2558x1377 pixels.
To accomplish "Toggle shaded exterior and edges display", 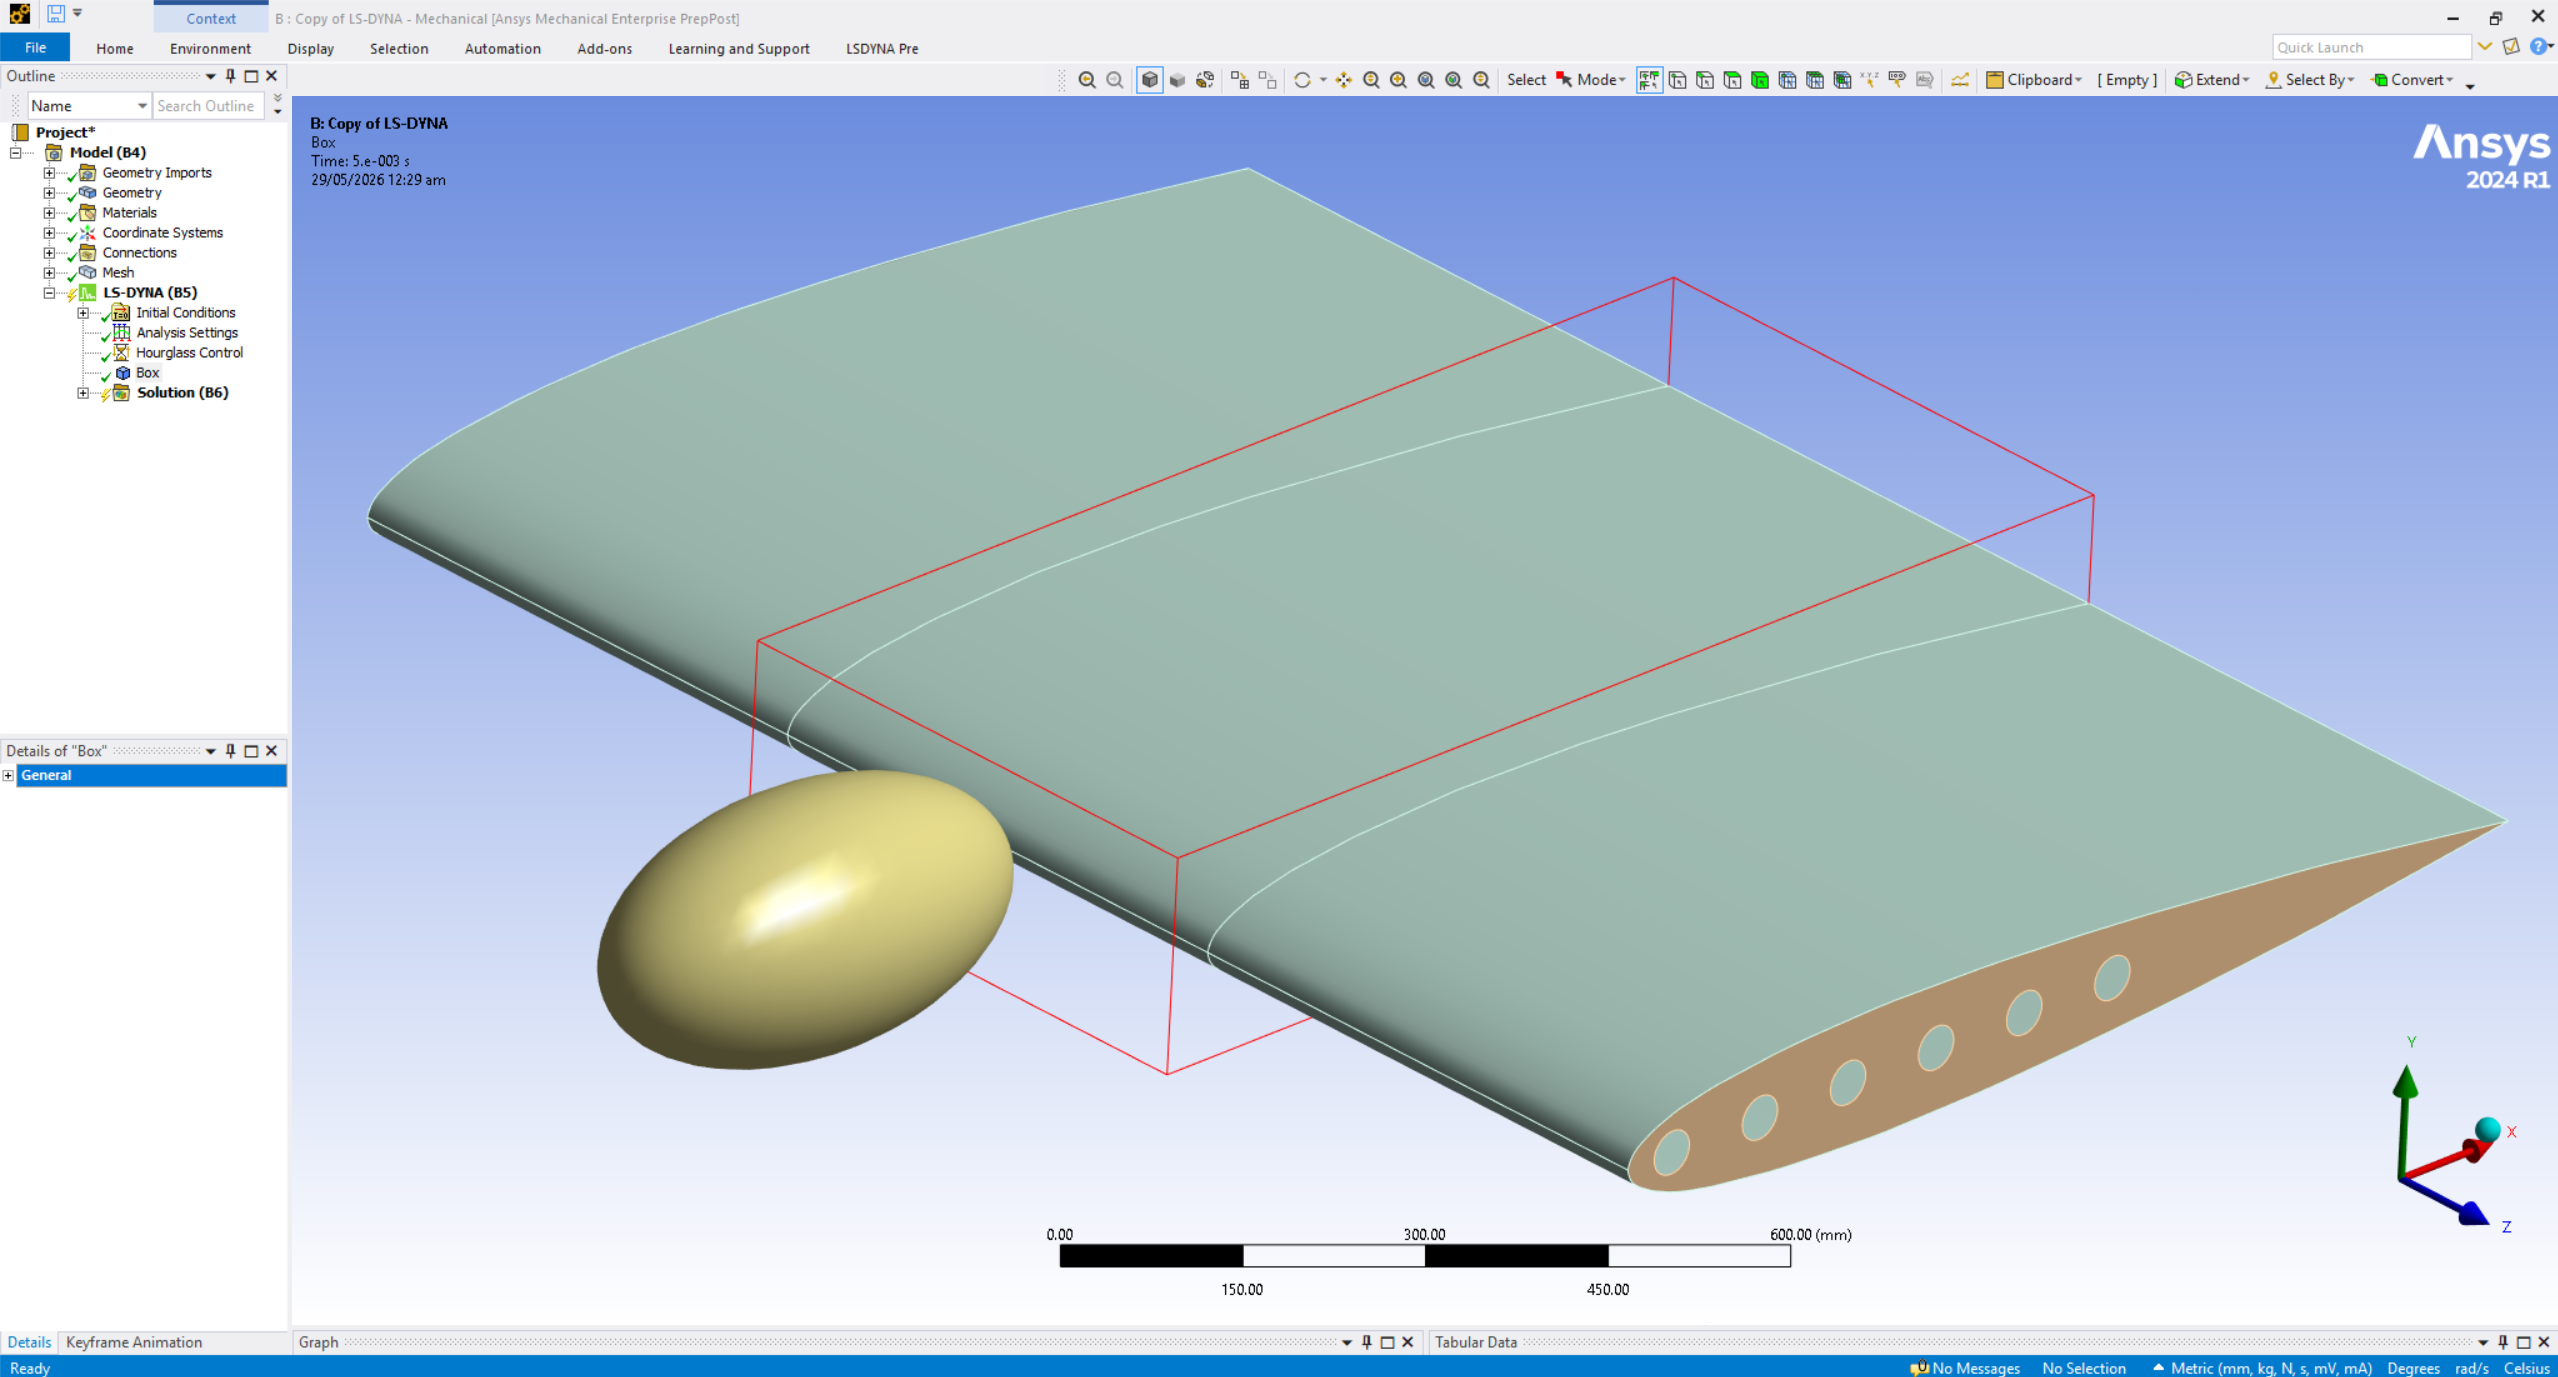I will (1150, 80).
